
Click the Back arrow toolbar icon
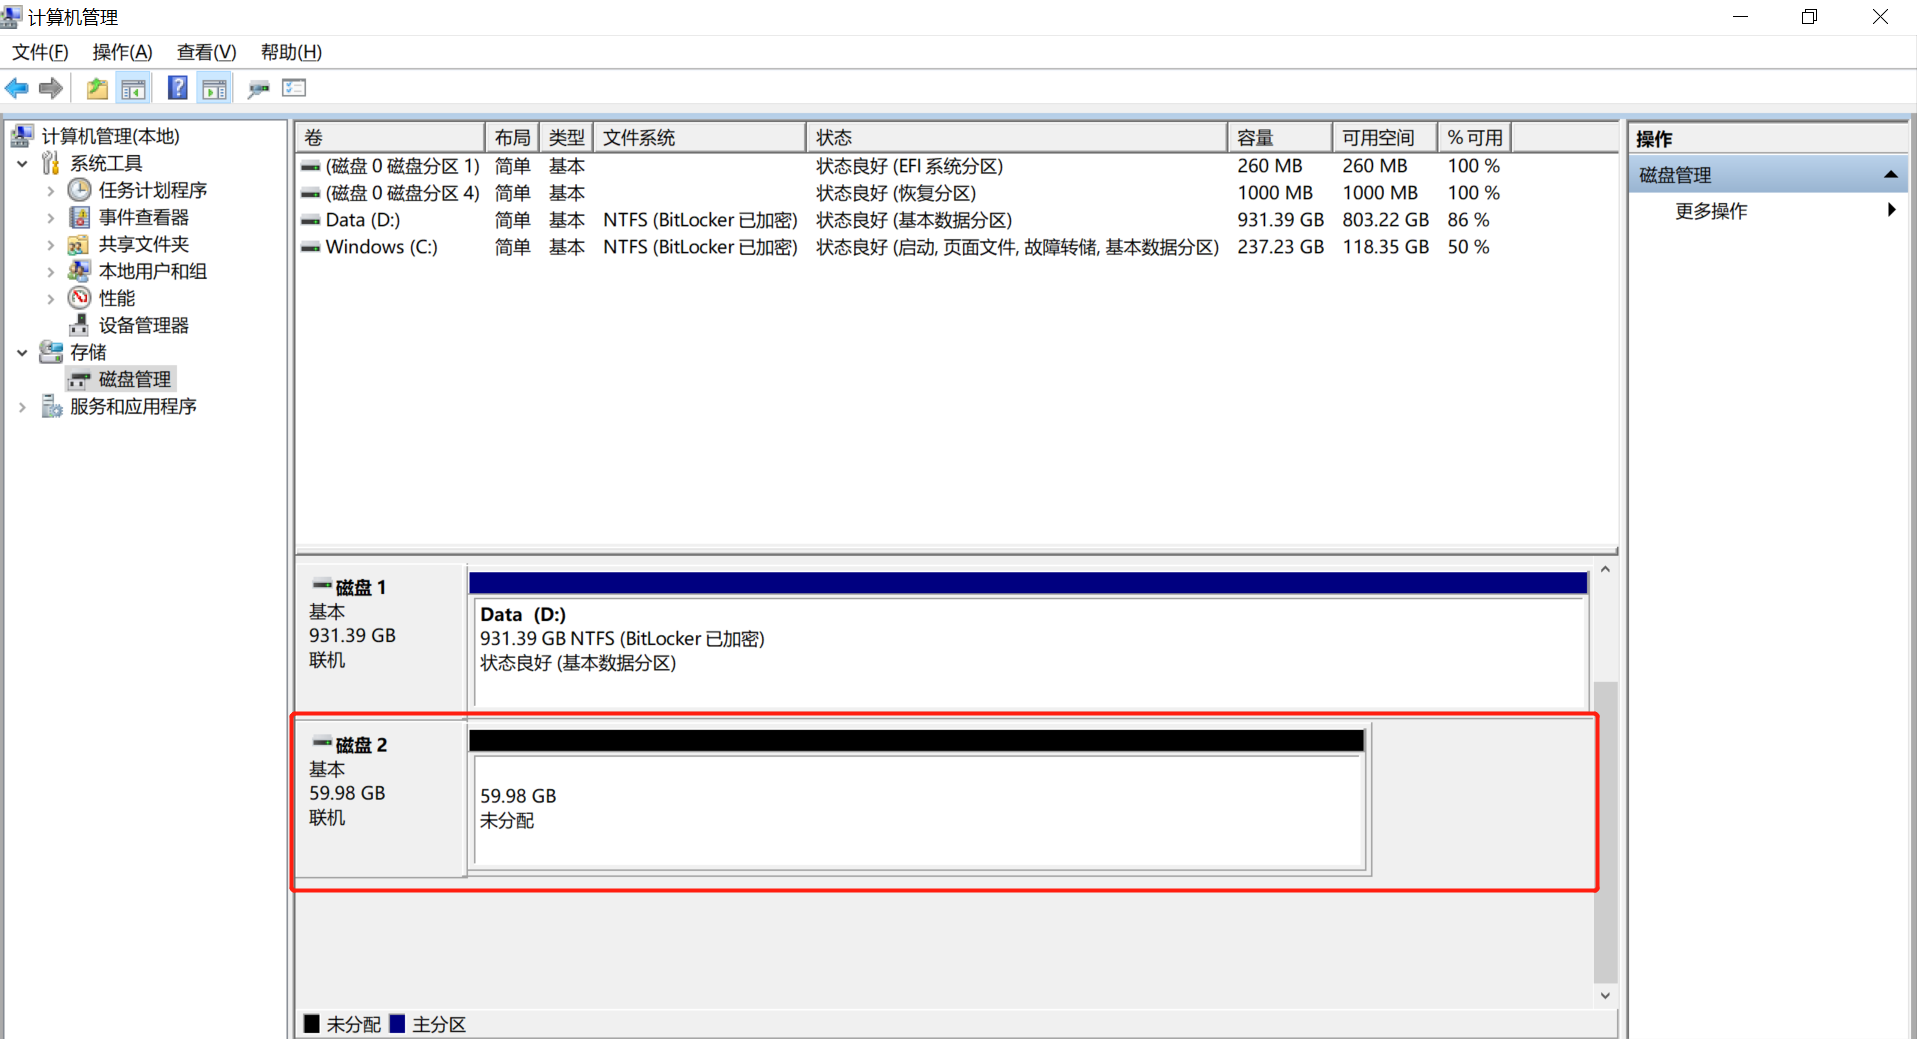(x=17, y=88)
